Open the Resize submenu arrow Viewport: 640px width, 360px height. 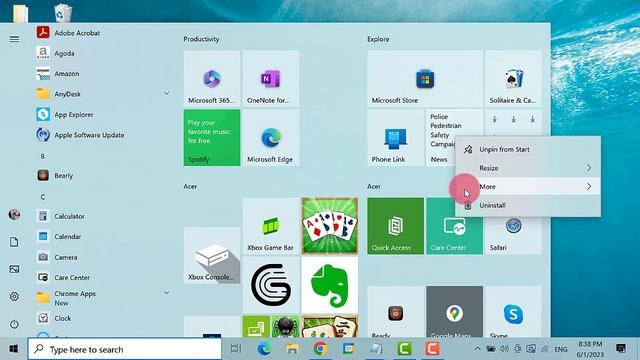[x=589, y=168]
